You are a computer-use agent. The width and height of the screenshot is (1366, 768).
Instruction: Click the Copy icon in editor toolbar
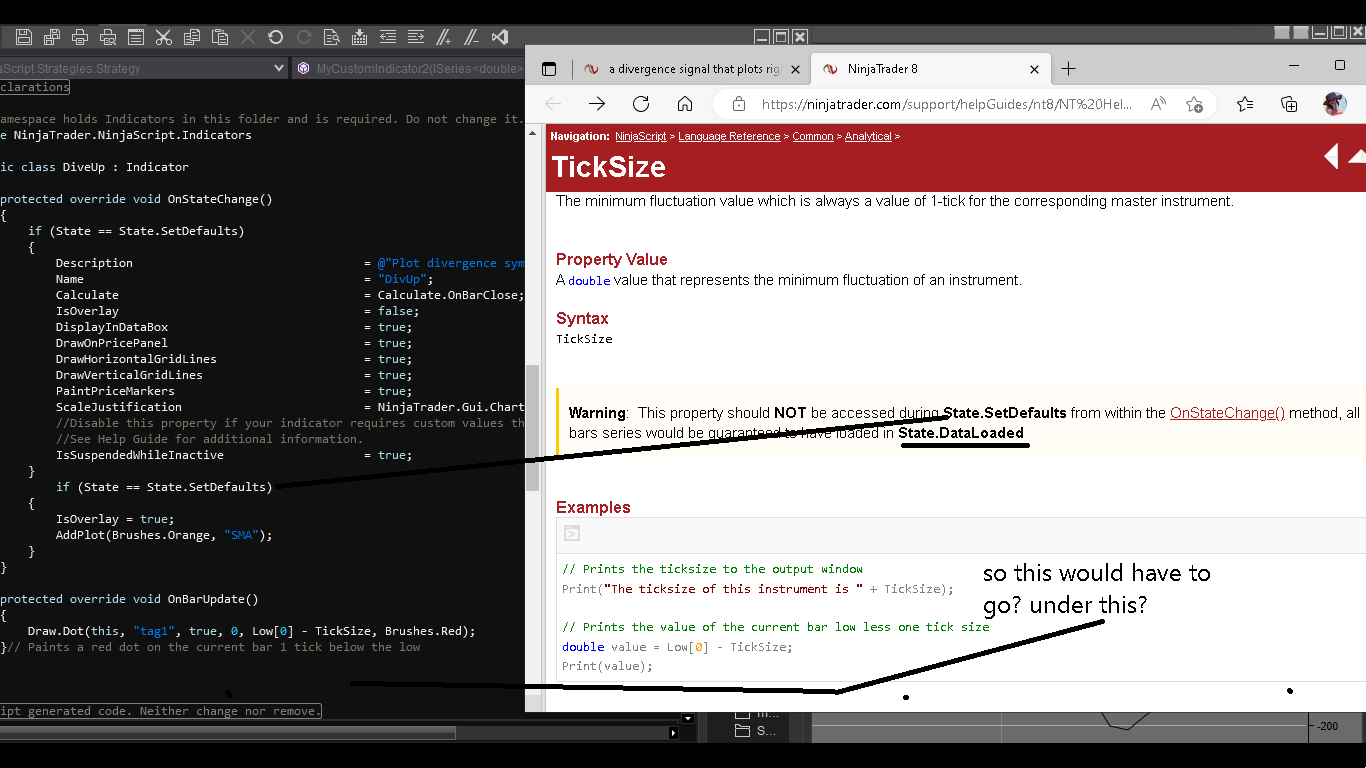[192, 38]
